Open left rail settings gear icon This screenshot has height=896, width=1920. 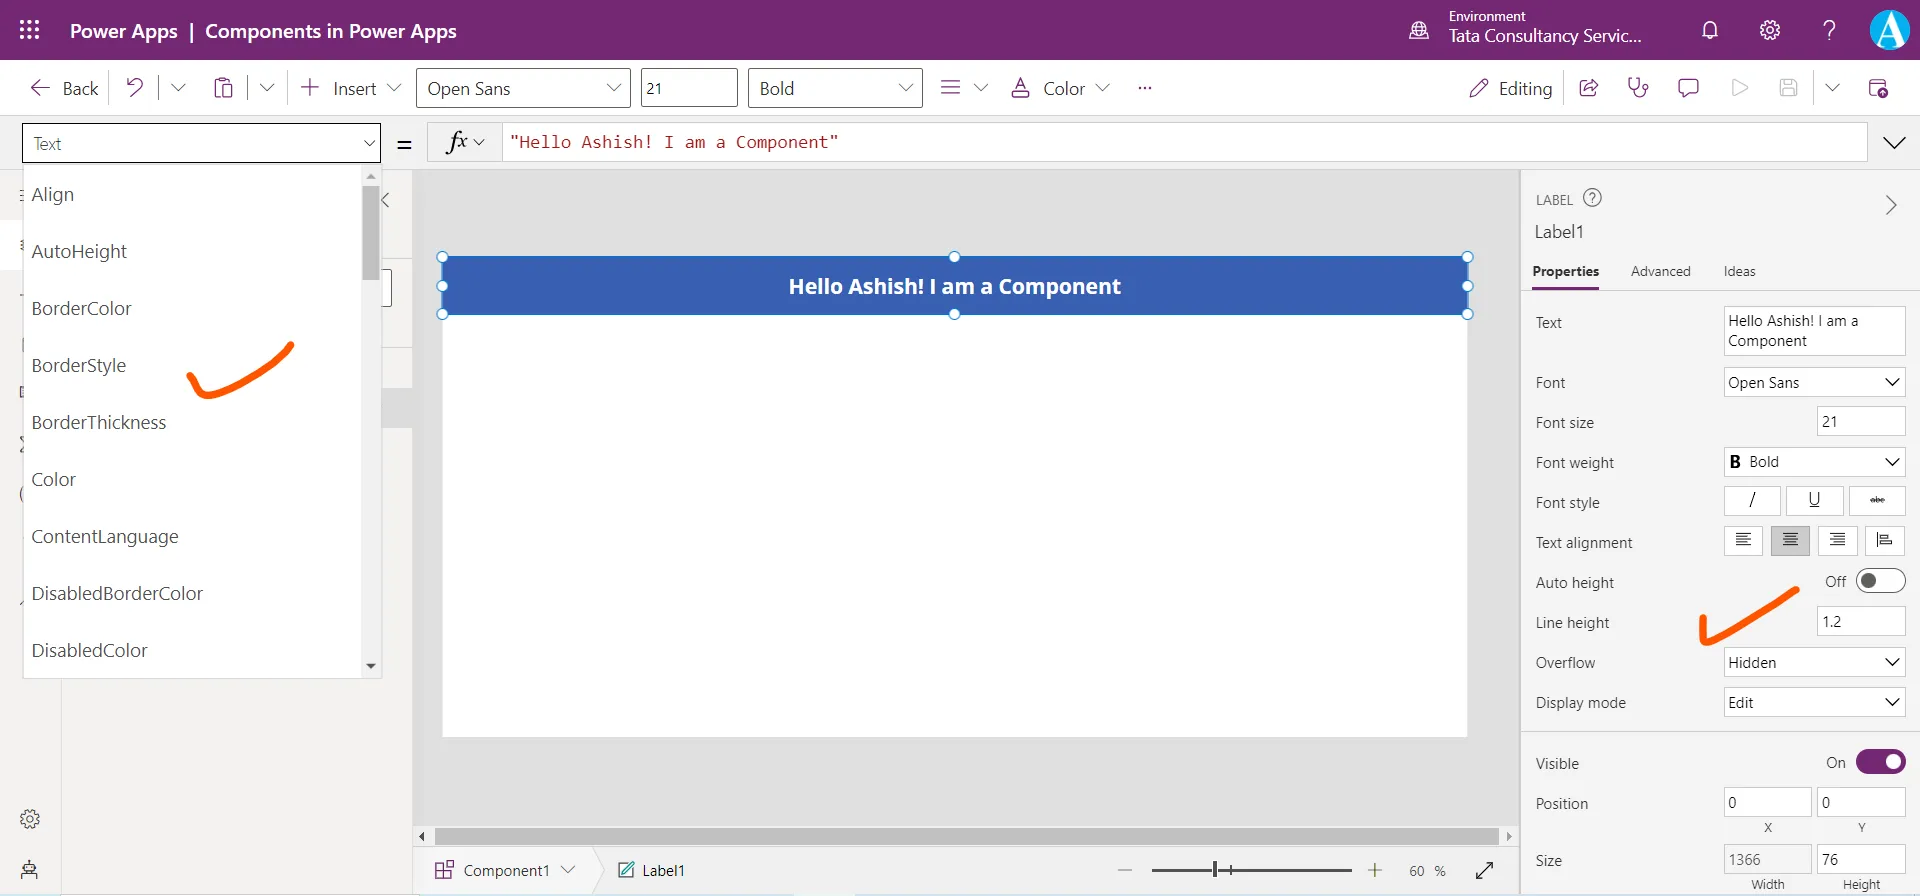pyautogui.click(x=30, y=819)
